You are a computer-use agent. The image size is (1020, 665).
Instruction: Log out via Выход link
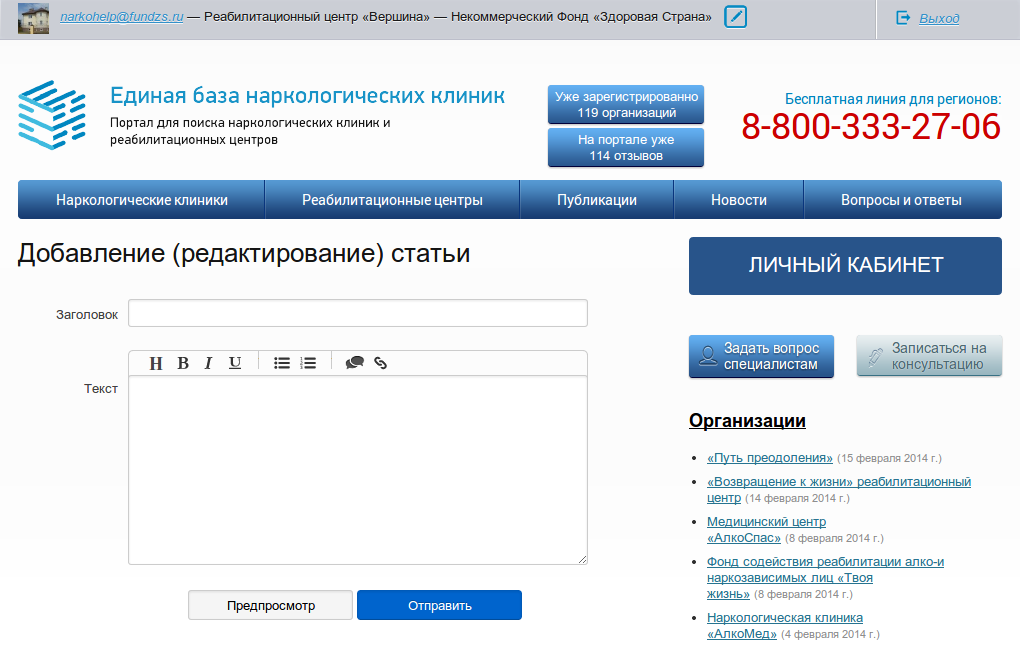click(x=939, y=18)
